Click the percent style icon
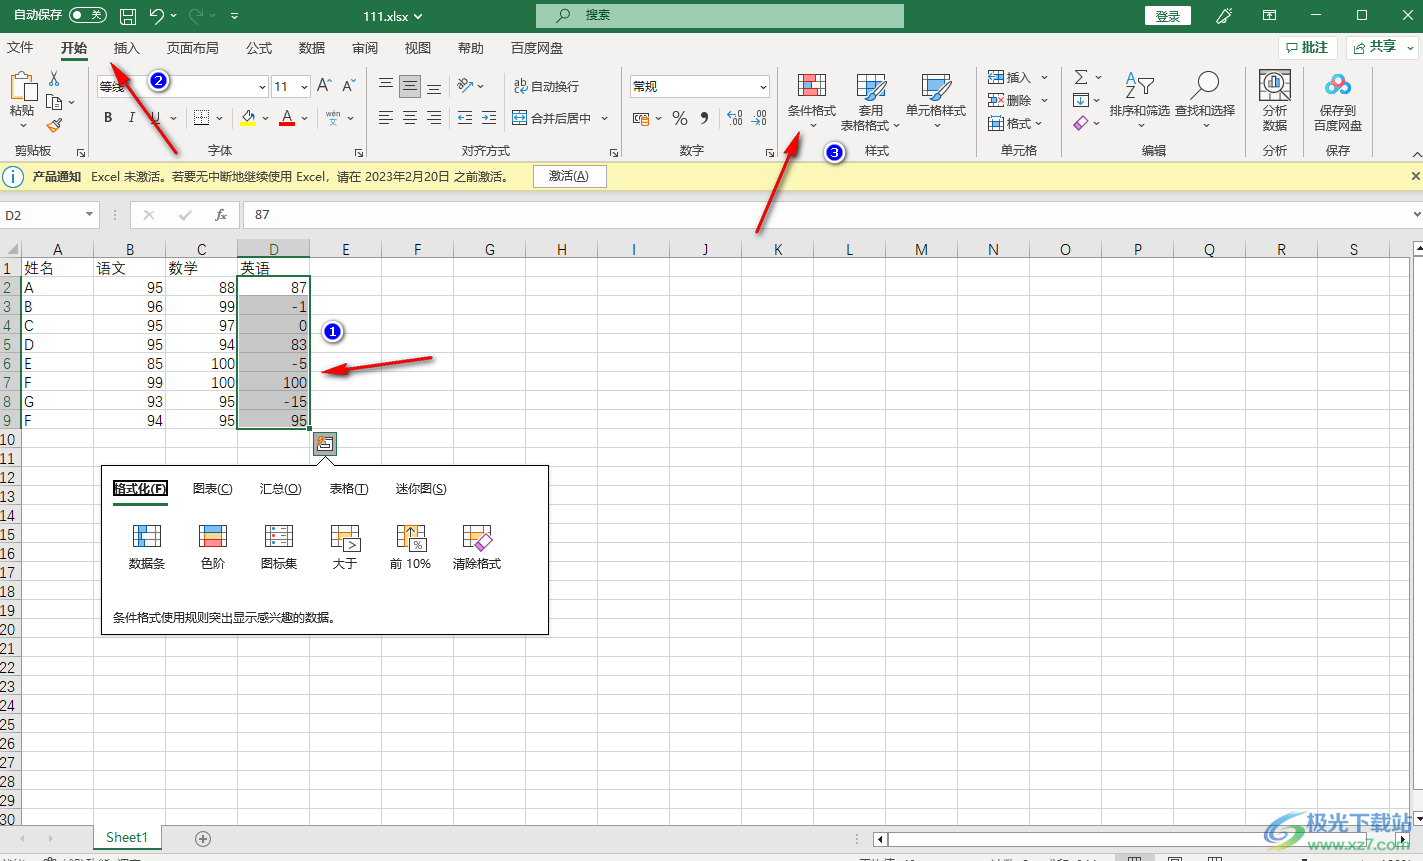This screenshot has width=1423, height=861. (680, 118)
